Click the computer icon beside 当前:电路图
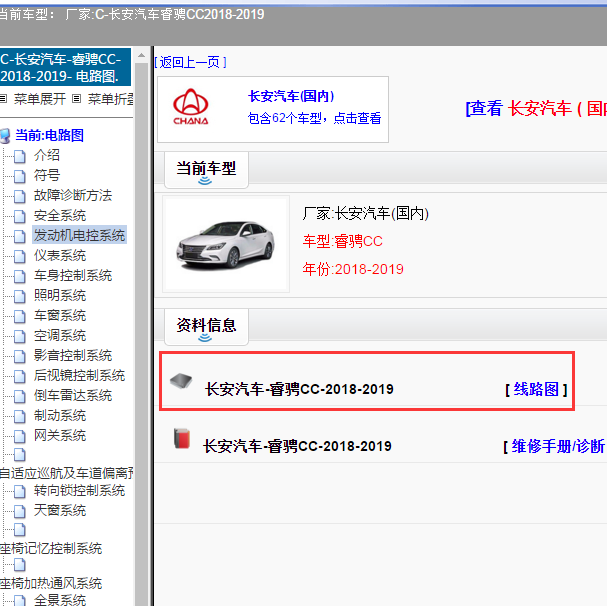 click(x=5, y=136)
